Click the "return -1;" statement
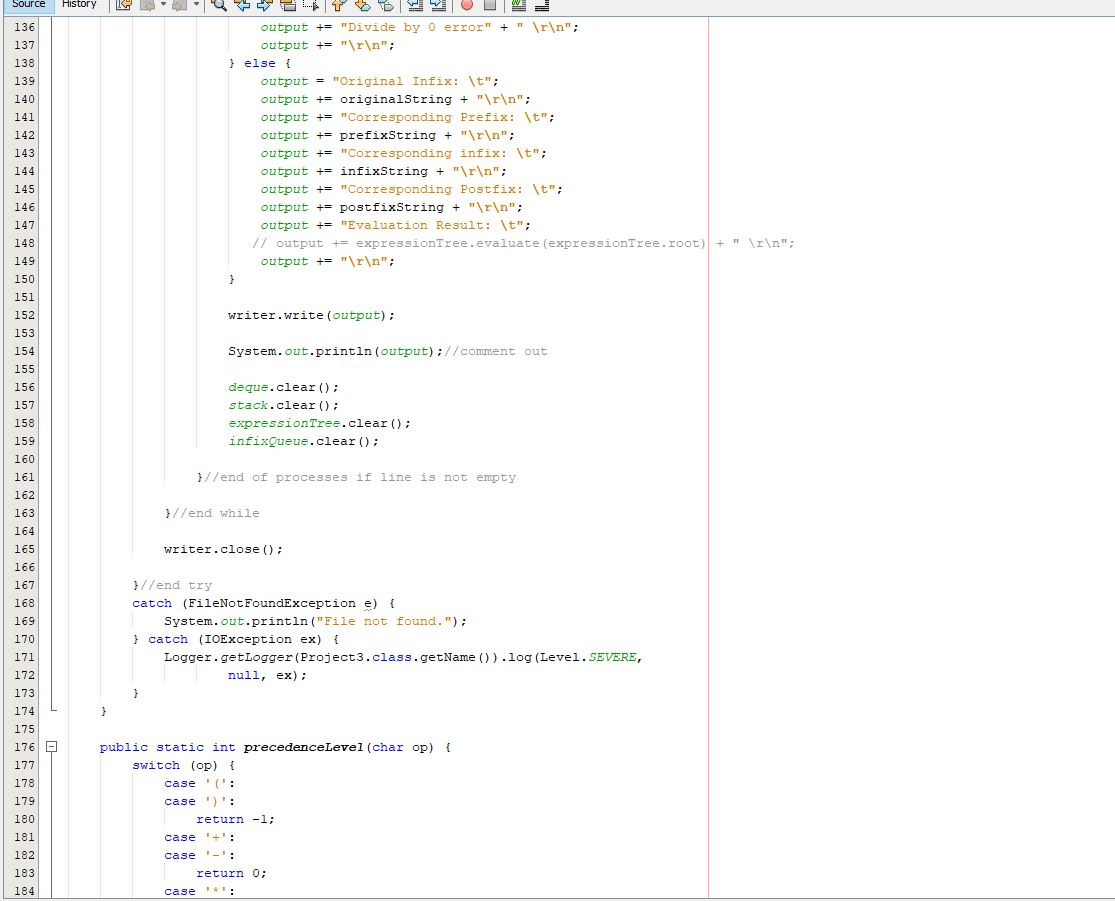Screen dimensions: 1115x901 click(x=235, y=819)
